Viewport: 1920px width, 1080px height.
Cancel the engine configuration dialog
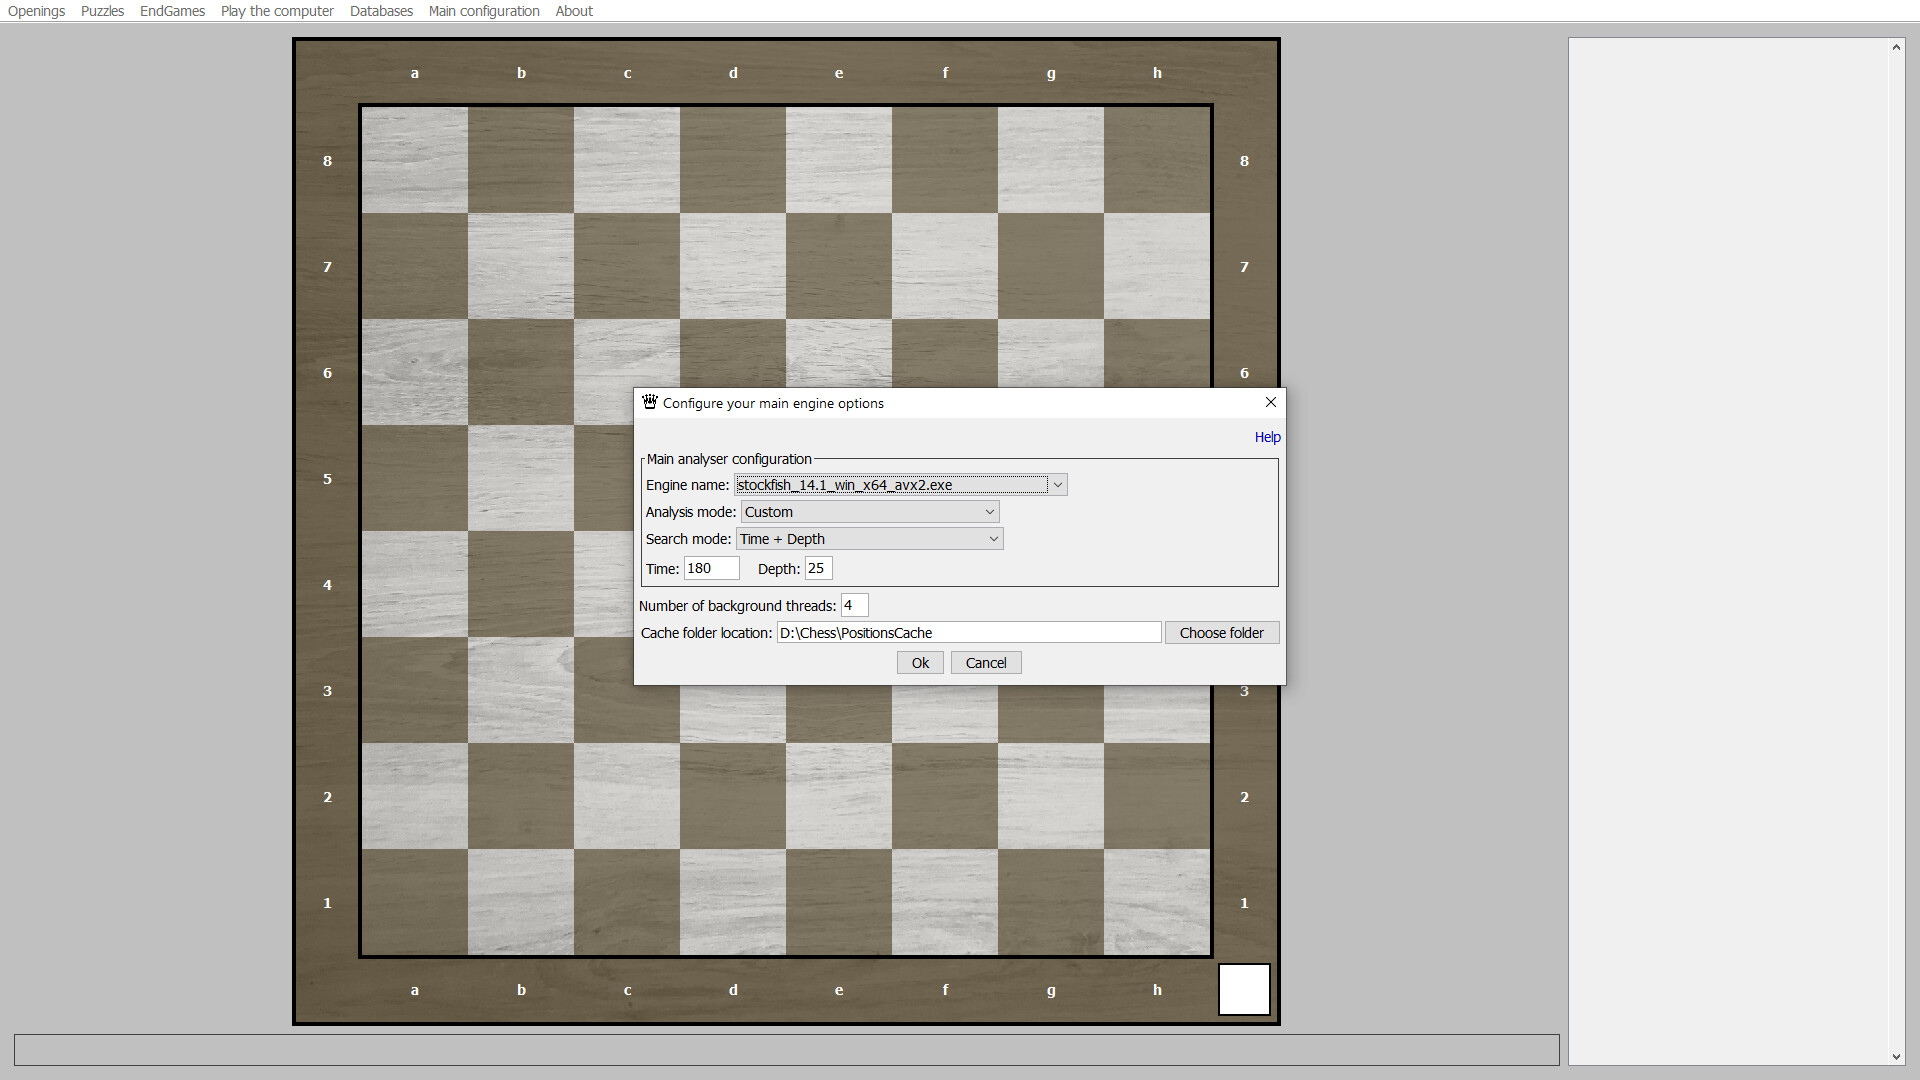[x=985, y=662]
